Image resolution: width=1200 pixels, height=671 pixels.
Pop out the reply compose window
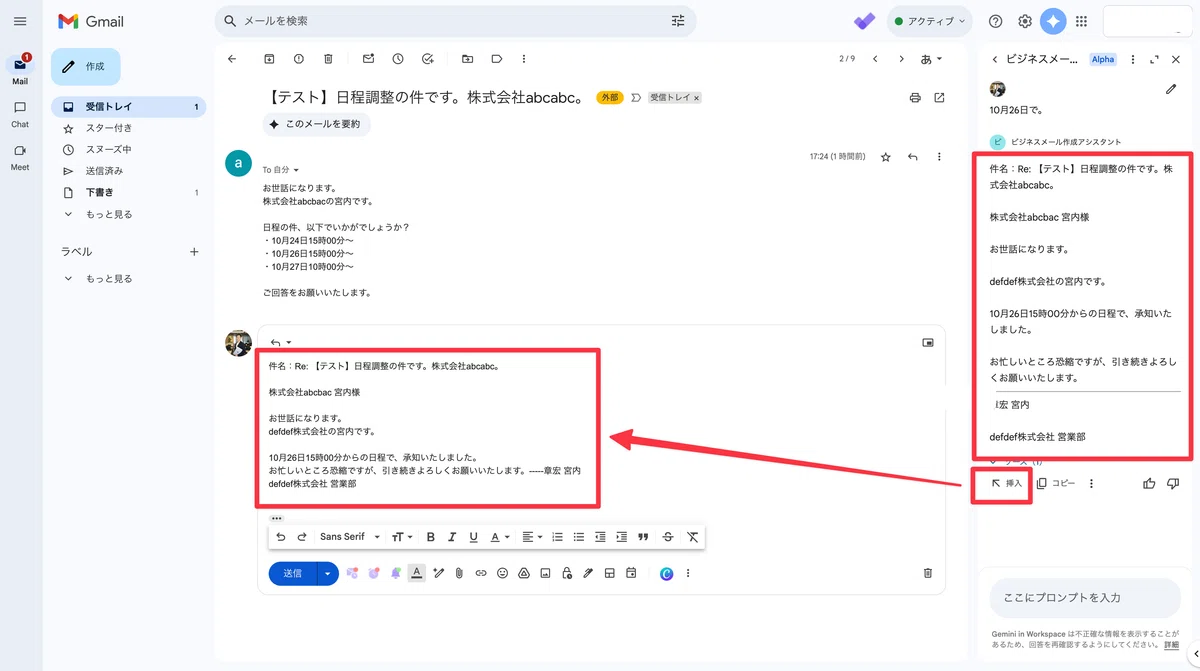click(928, 342)
